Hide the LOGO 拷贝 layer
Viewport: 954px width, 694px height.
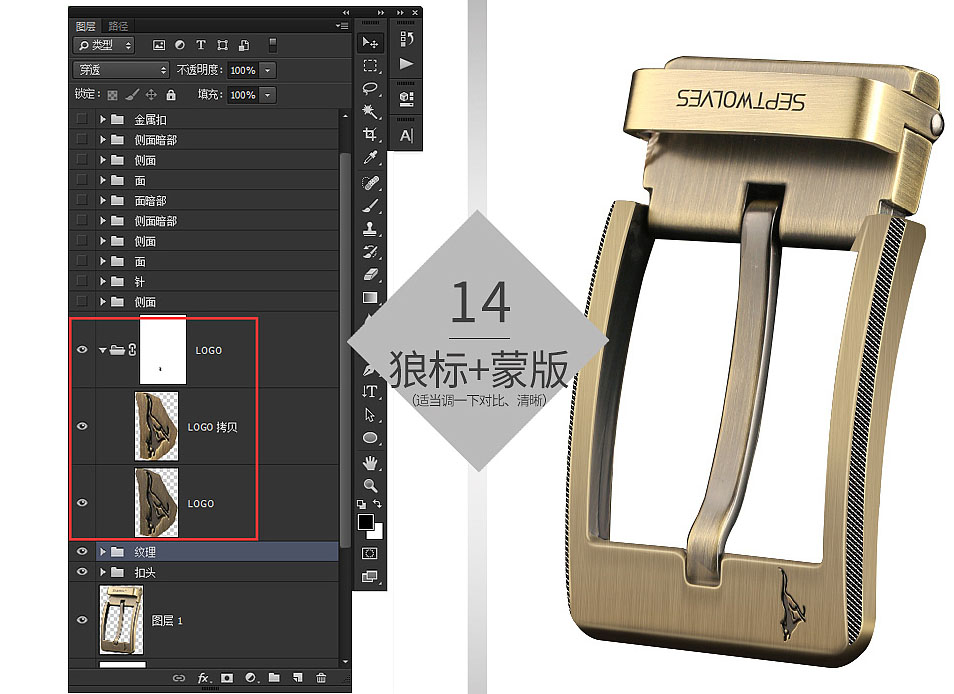82,426
